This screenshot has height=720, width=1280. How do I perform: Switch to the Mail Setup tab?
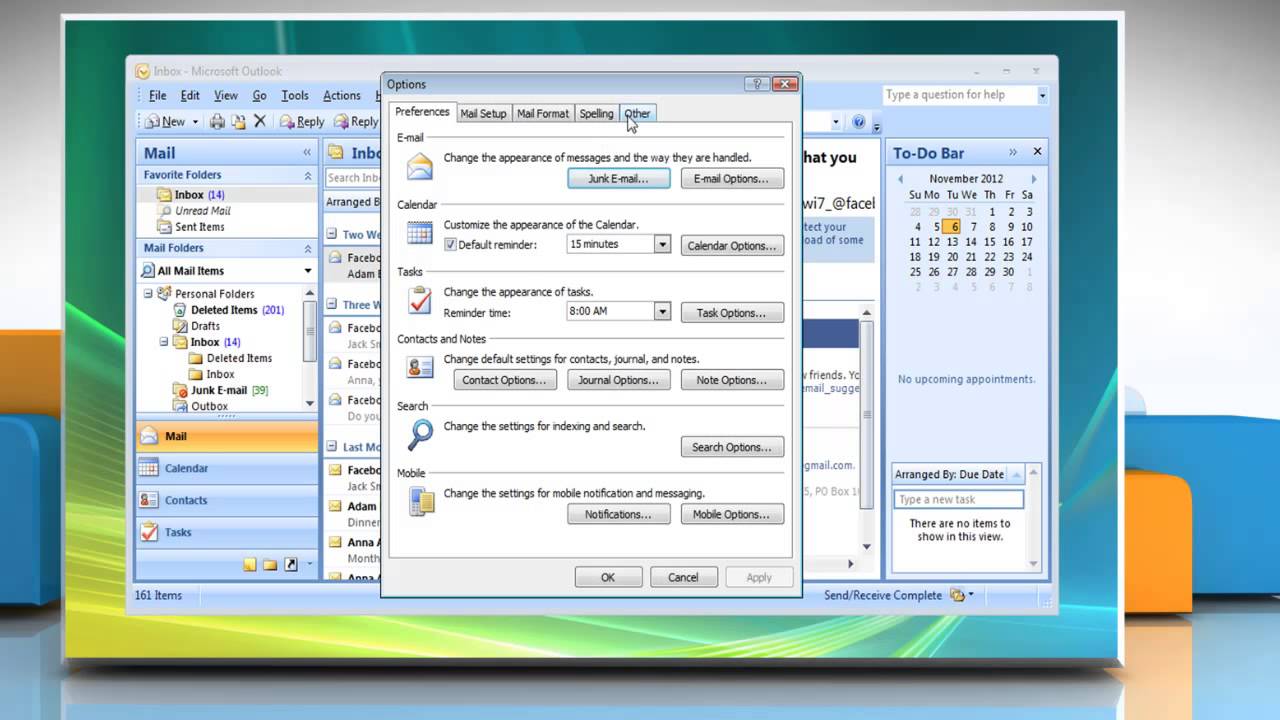483,114
